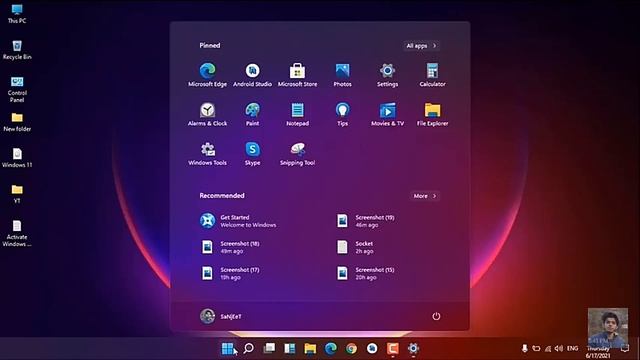Select the New folder desktop icon
Screen dimensions: 640x360
pos(17,122)
